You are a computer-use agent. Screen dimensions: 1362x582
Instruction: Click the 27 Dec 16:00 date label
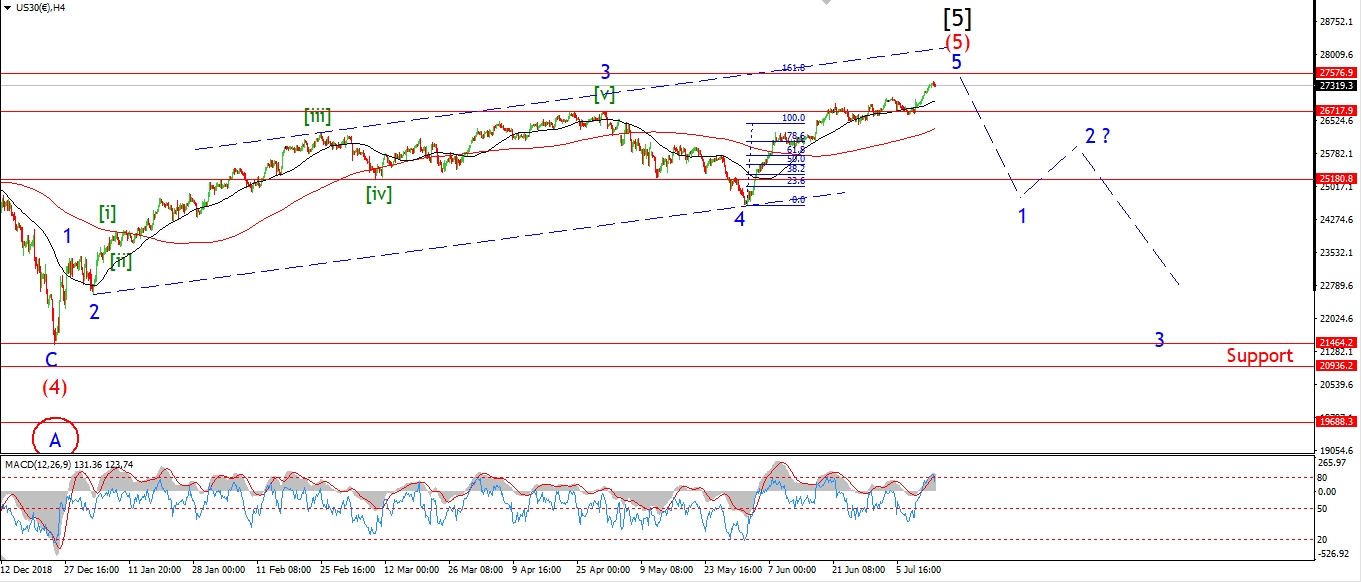coord(93,569)
